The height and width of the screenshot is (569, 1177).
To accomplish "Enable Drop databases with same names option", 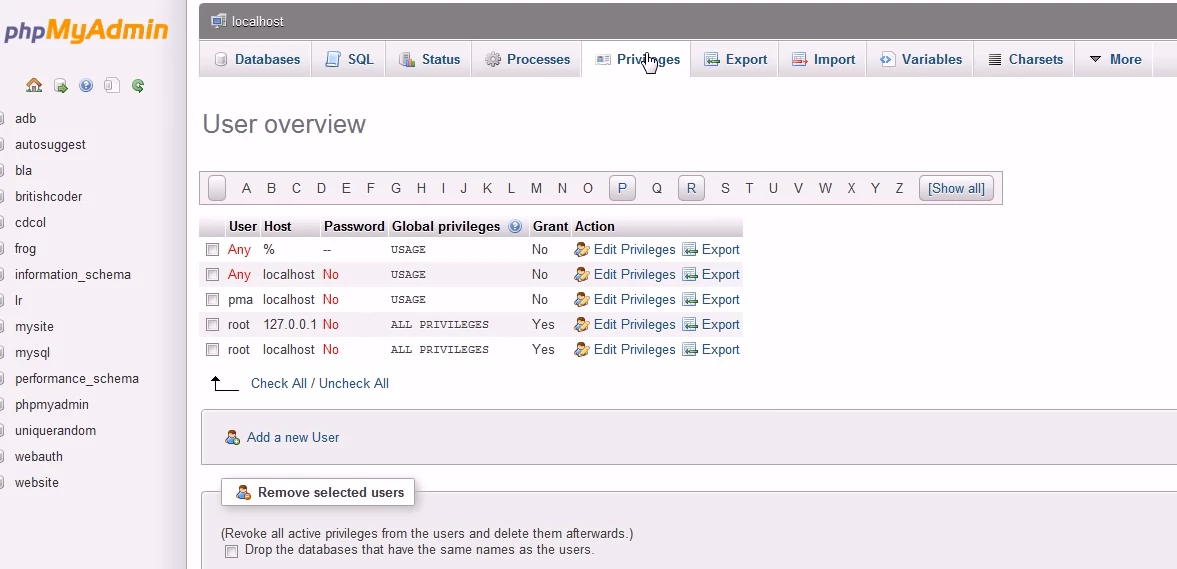I will [x=232, y=551].
